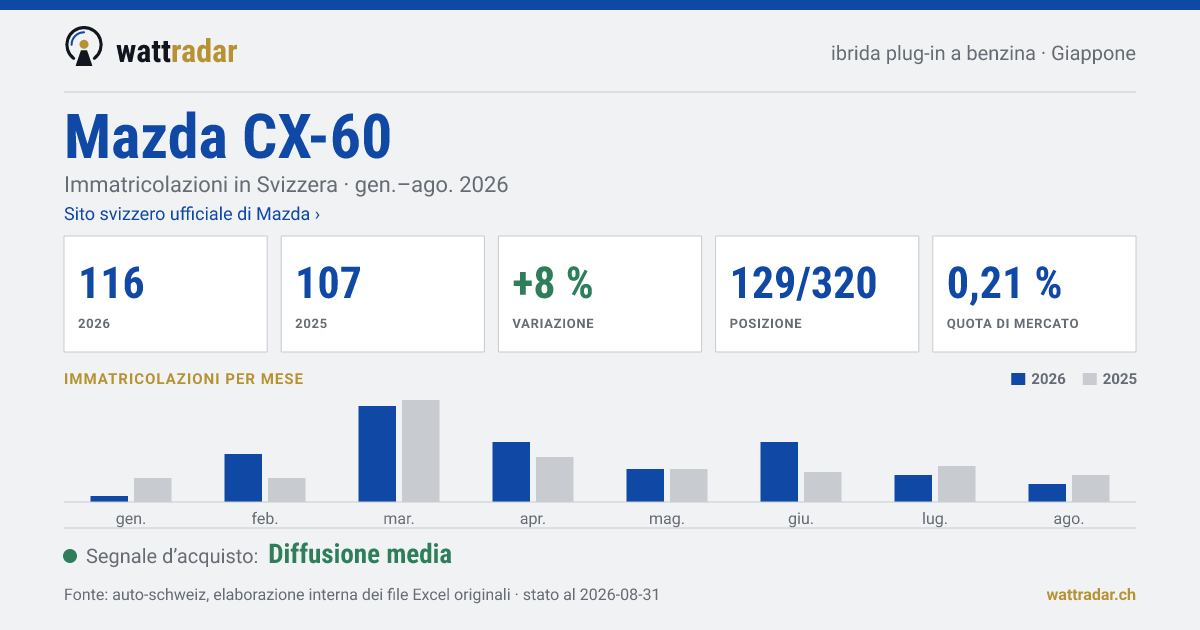Viewport: 1200px width, 630px height.
Task: Click the gen. month axis label
Action: (x=131, y=519)
